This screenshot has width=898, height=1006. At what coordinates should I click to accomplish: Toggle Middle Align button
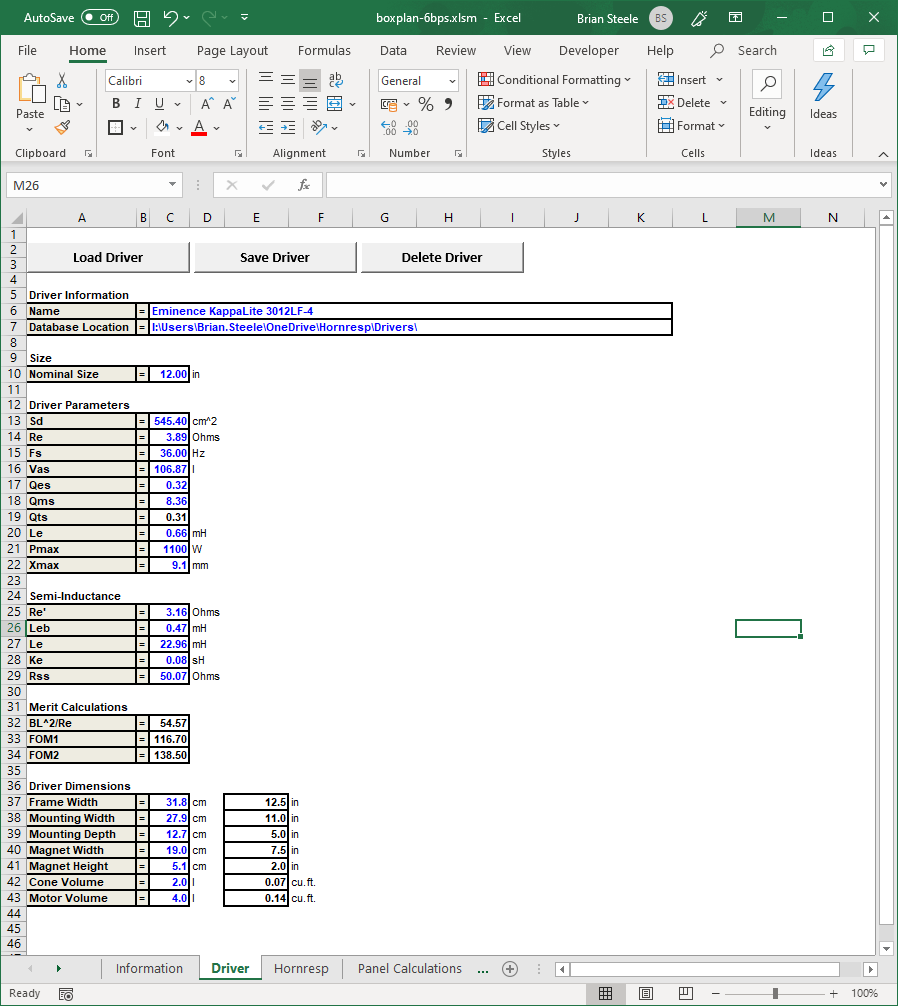(x=288, y=80)
